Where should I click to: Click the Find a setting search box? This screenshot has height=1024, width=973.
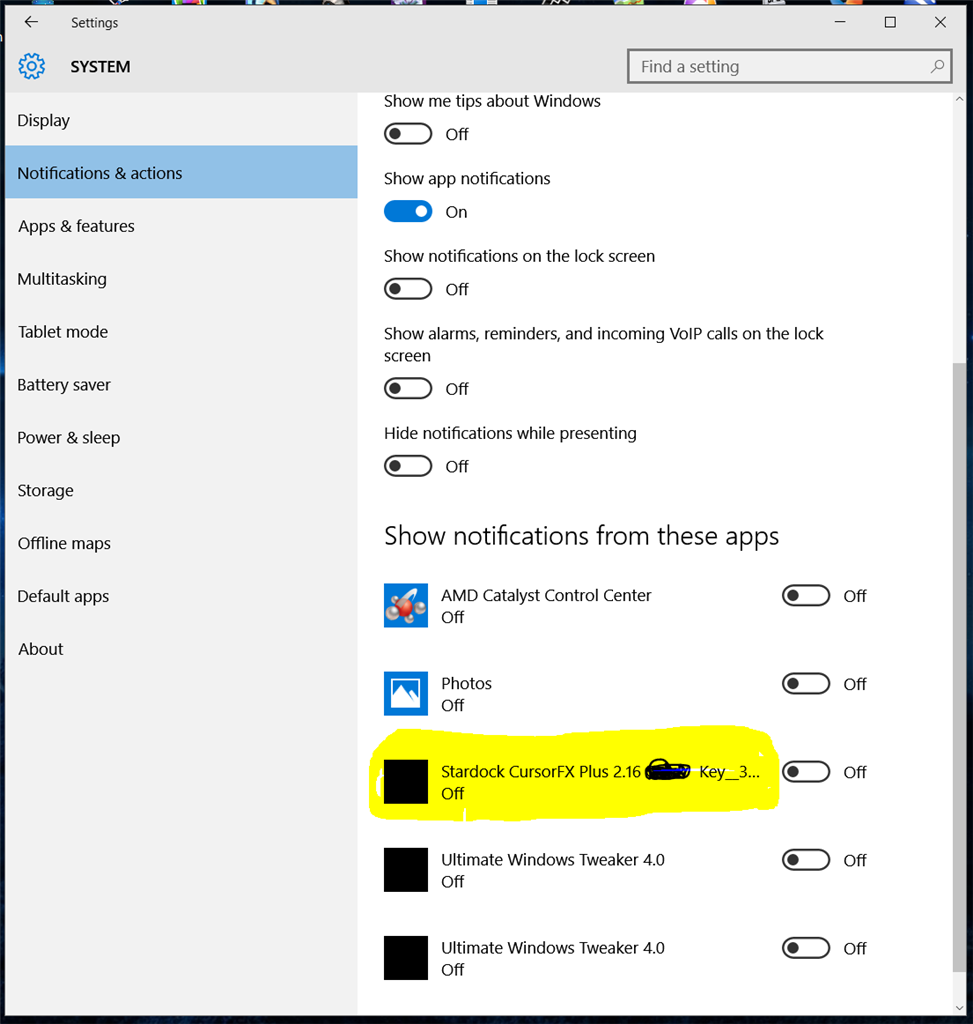tap(790, 66)
